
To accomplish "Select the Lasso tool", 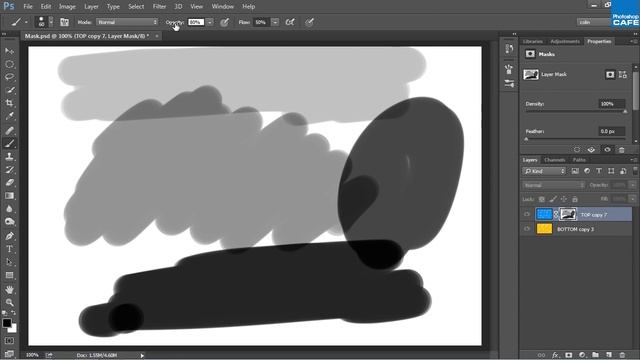I will coord(9,77).
